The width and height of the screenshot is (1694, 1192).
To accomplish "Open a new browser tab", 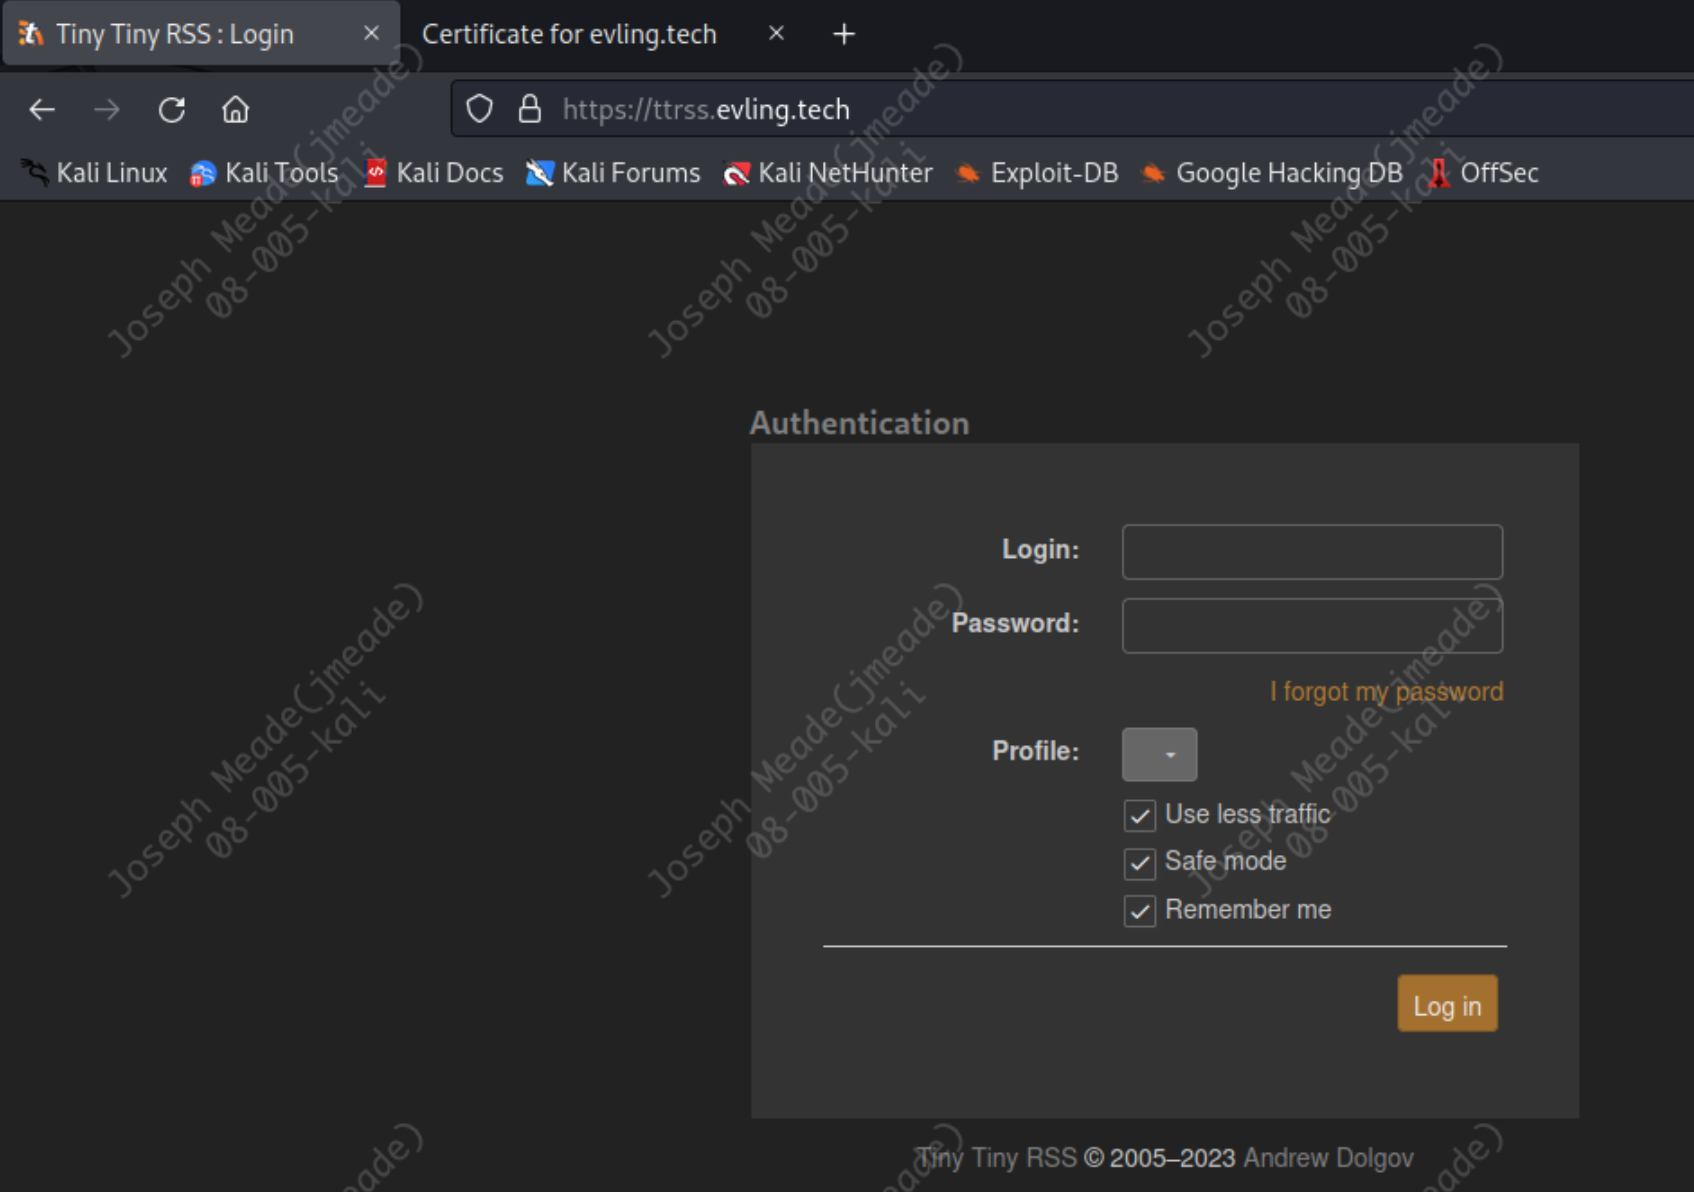I will 844,34.
